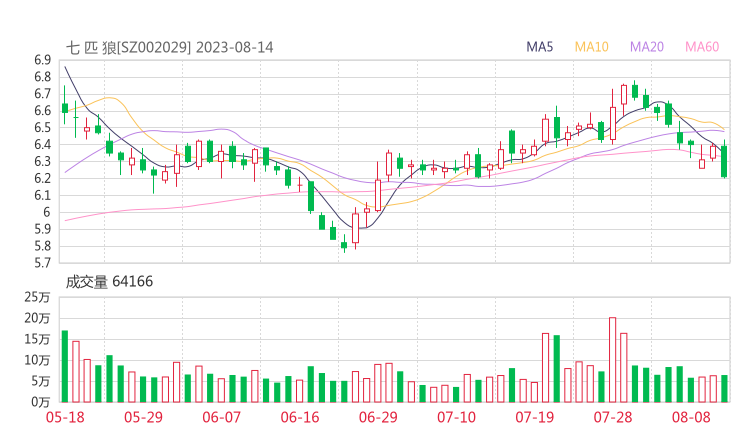
Task: Click the 06-29 date axis label
Action: 378,417
